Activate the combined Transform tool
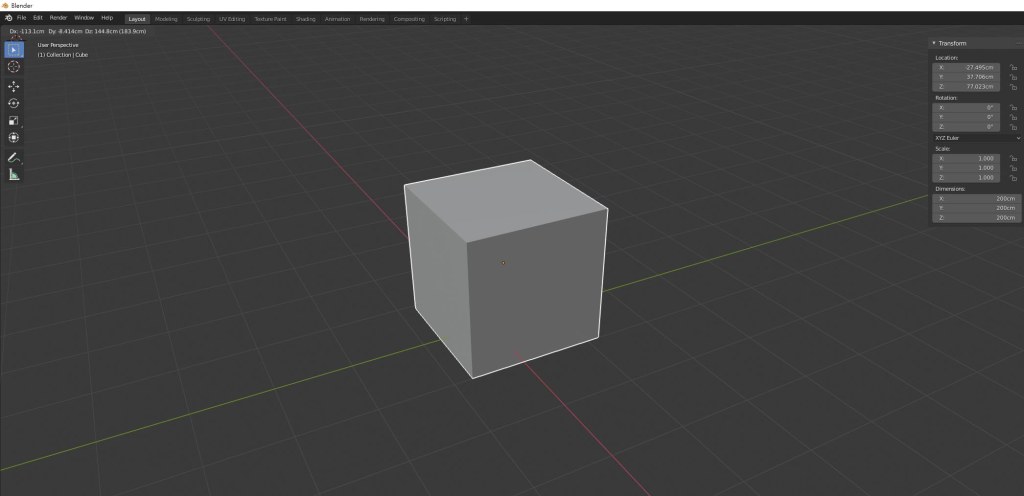The image size is (1024, 496). click(14, 138)
